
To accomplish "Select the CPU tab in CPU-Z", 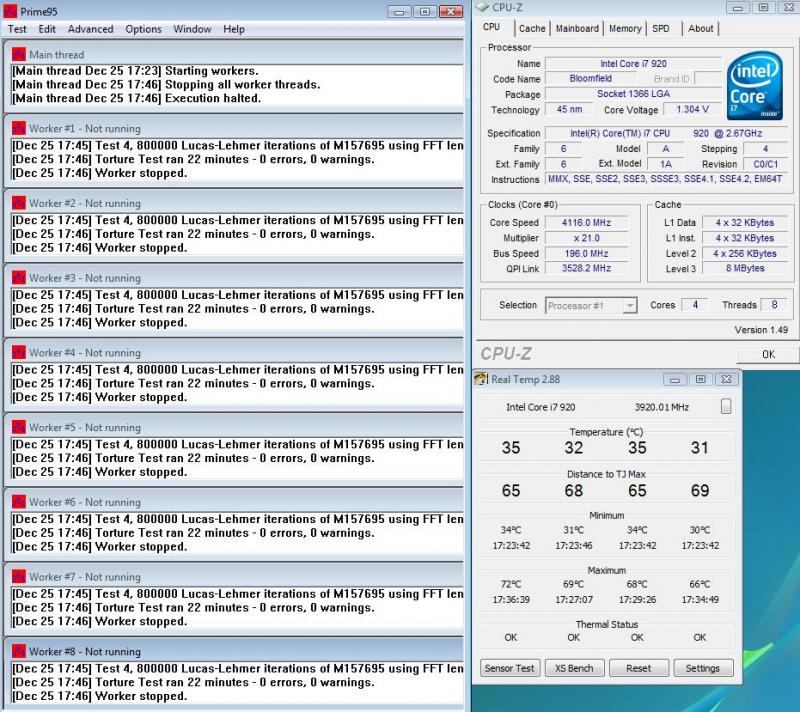I will pyautogui.click(x=491, y=27).
